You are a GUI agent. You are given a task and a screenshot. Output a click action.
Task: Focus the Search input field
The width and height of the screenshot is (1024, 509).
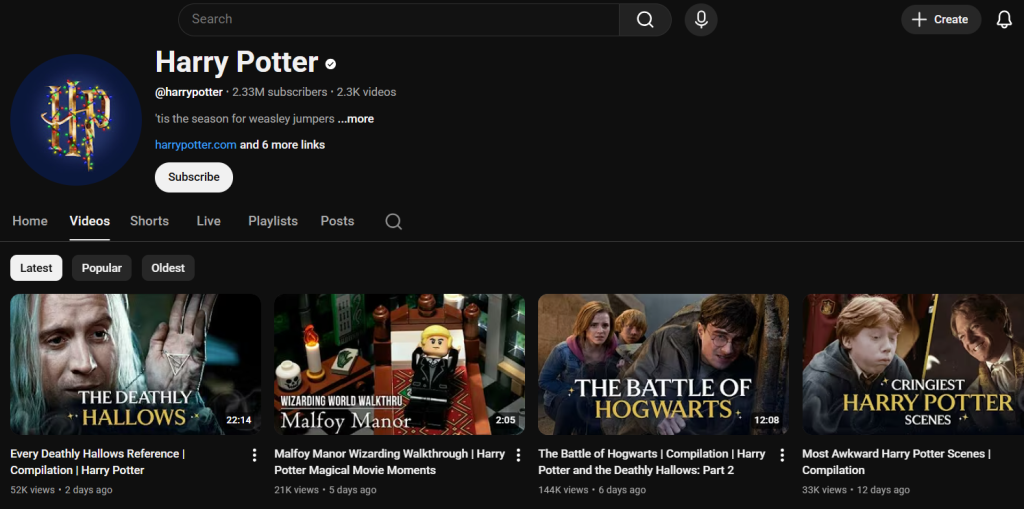pos(398,20)
